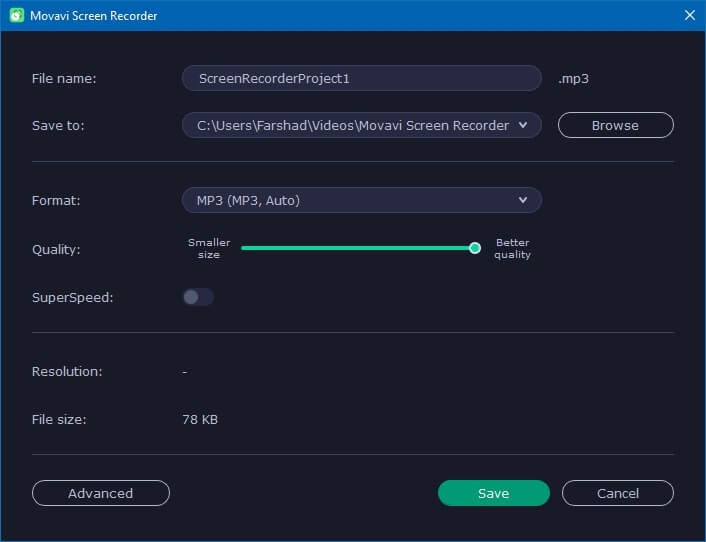The image size is (706, 542).
Task: Cancel the export dialog
Action: point(618,493)
